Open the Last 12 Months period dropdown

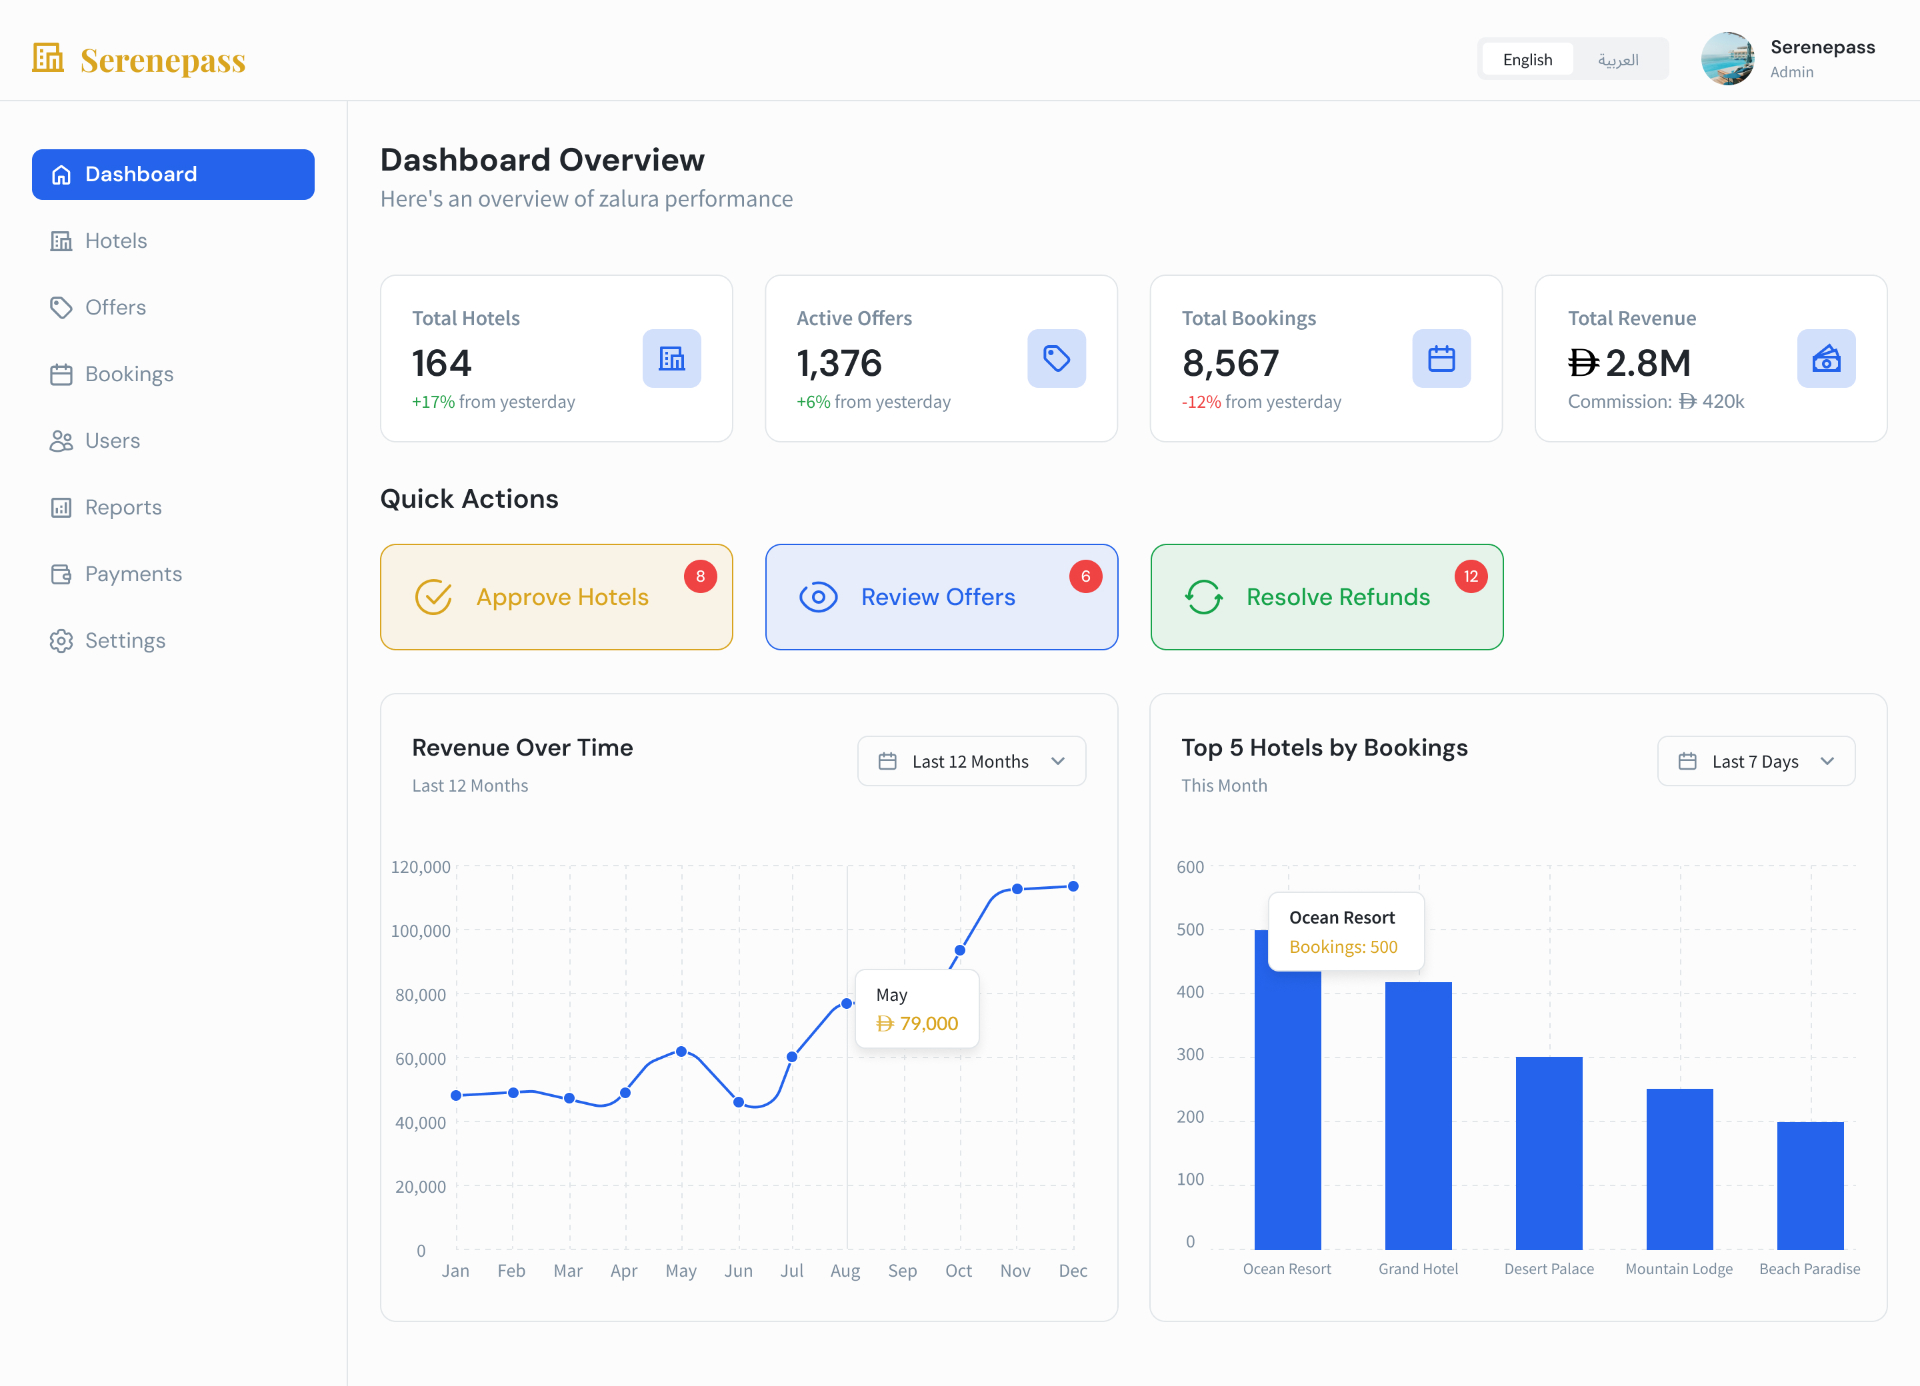[x=972, y=761]
